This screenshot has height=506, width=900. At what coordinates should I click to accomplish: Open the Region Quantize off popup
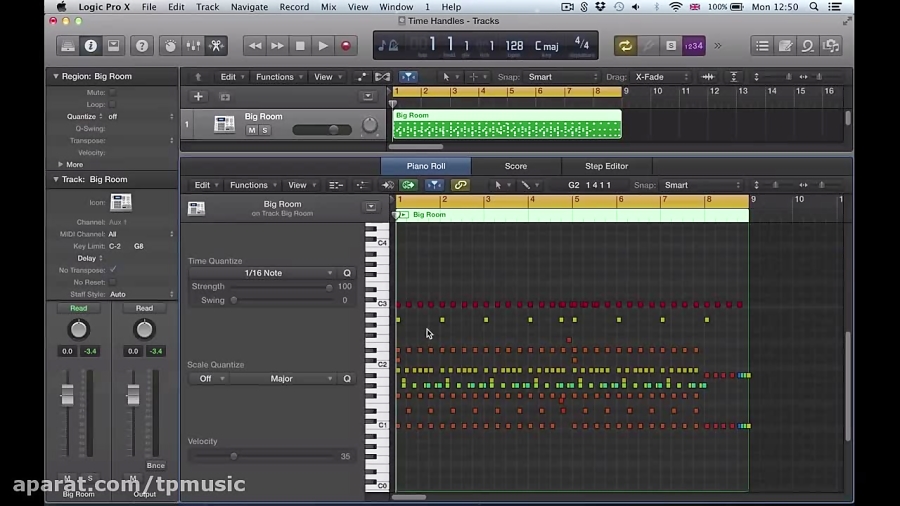coord(140,116)
